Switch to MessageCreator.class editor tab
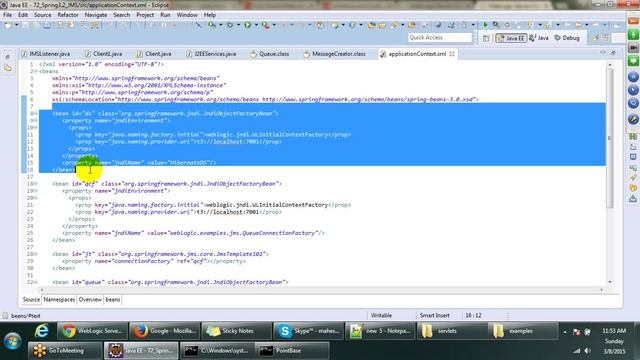This screenshot has height=360, width=640. click(x=335, y=54)
